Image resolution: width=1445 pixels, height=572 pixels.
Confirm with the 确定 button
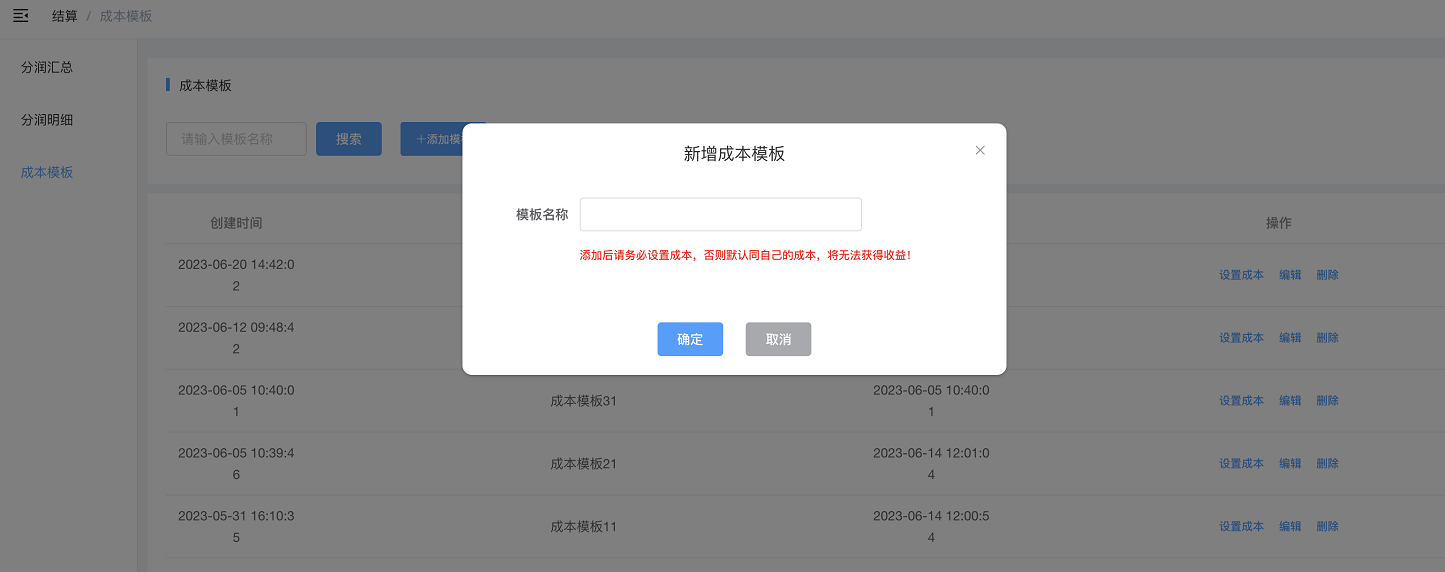click(x=689, y=339)
